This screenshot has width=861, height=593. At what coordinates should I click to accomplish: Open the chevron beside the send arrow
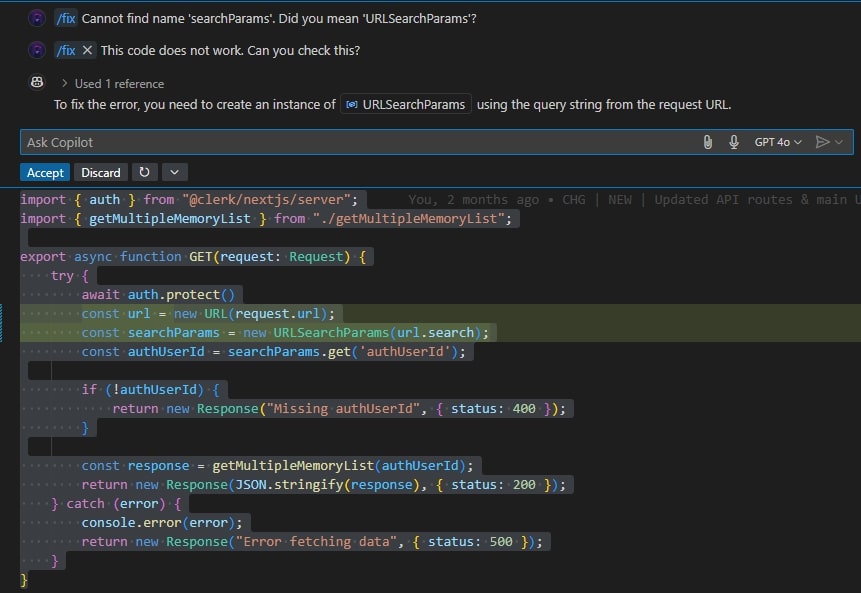pyautogui.click(x=839, y=142)
